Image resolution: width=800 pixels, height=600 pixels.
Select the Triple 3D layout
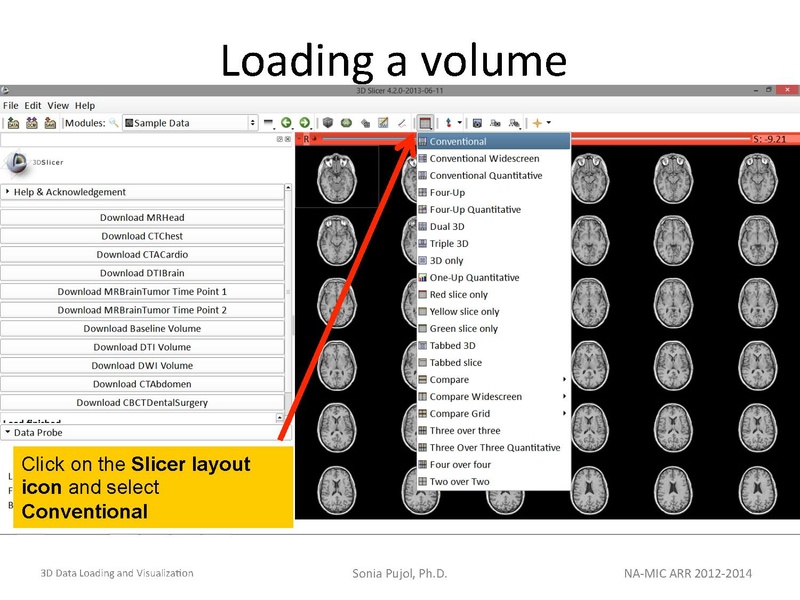coord(493,243)
